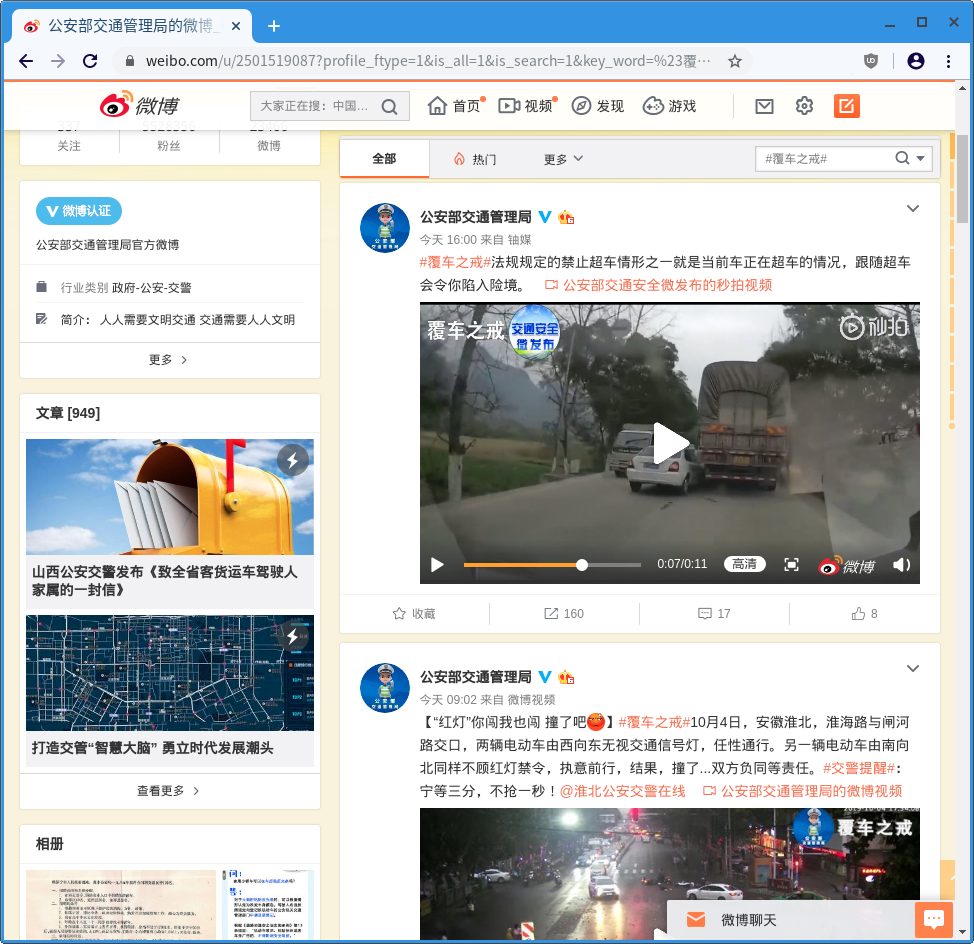The width and height of the screenshot is (974, 944).
Task: Bookmark this page with the star icon
Action: coord(735,61)
